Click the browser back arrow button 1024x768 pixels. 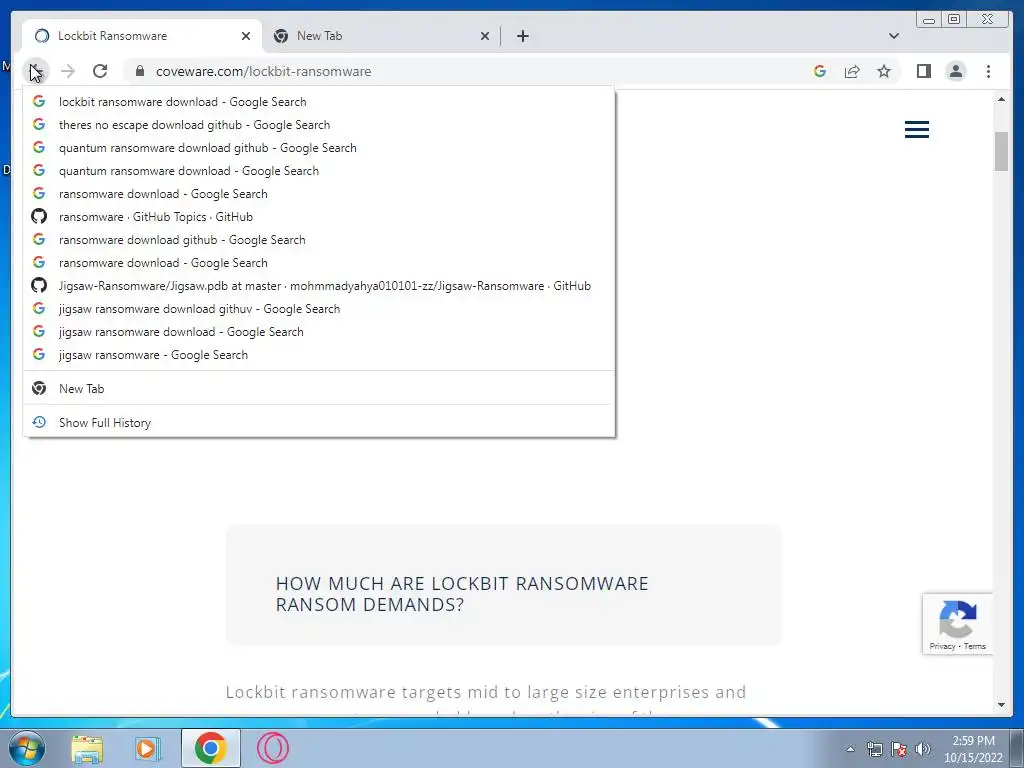click(x=35, y=71)
